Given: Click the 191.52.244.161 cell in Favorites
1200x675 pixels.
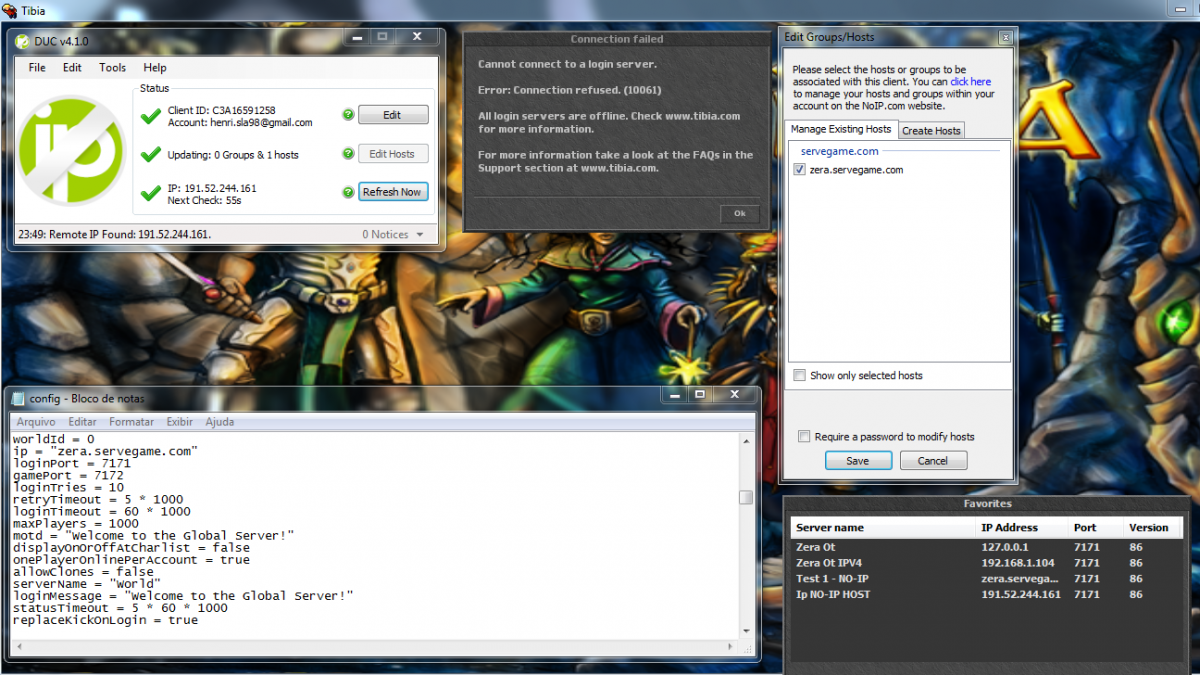Looking at the screenshot, I should coord(1019,595).
